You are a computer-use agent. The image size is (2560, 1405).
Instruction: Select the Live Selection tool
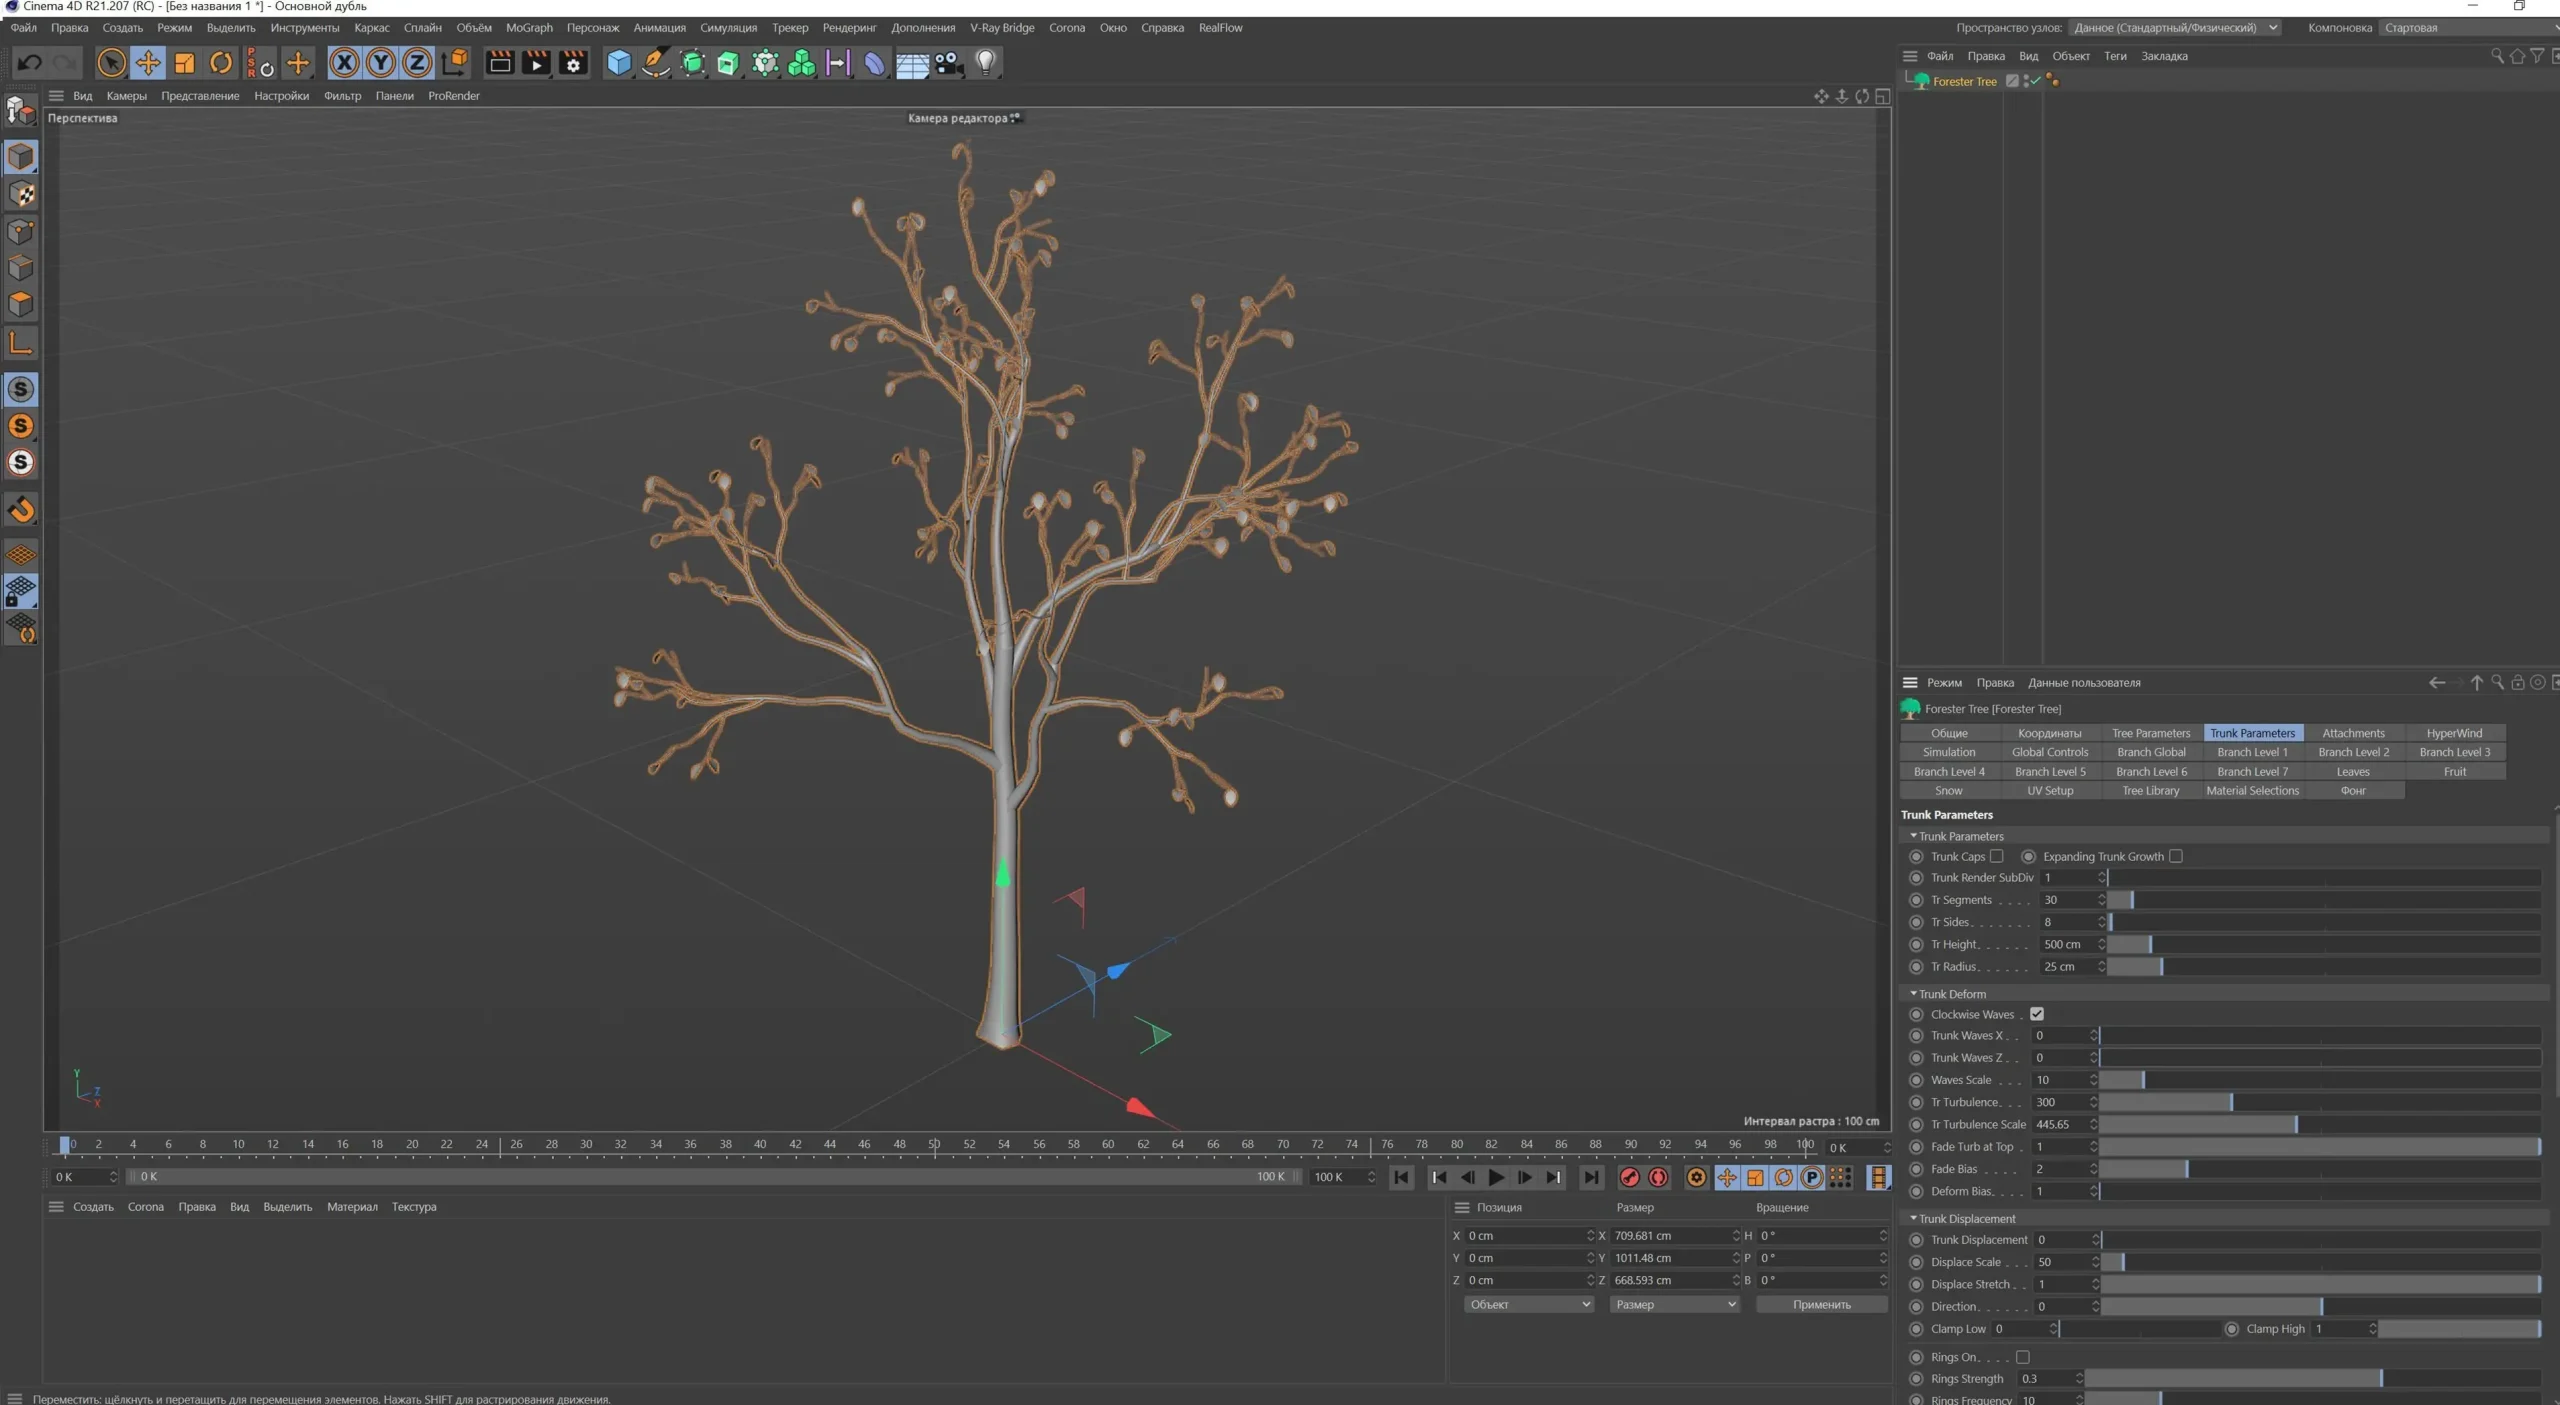tap(110, 62)
